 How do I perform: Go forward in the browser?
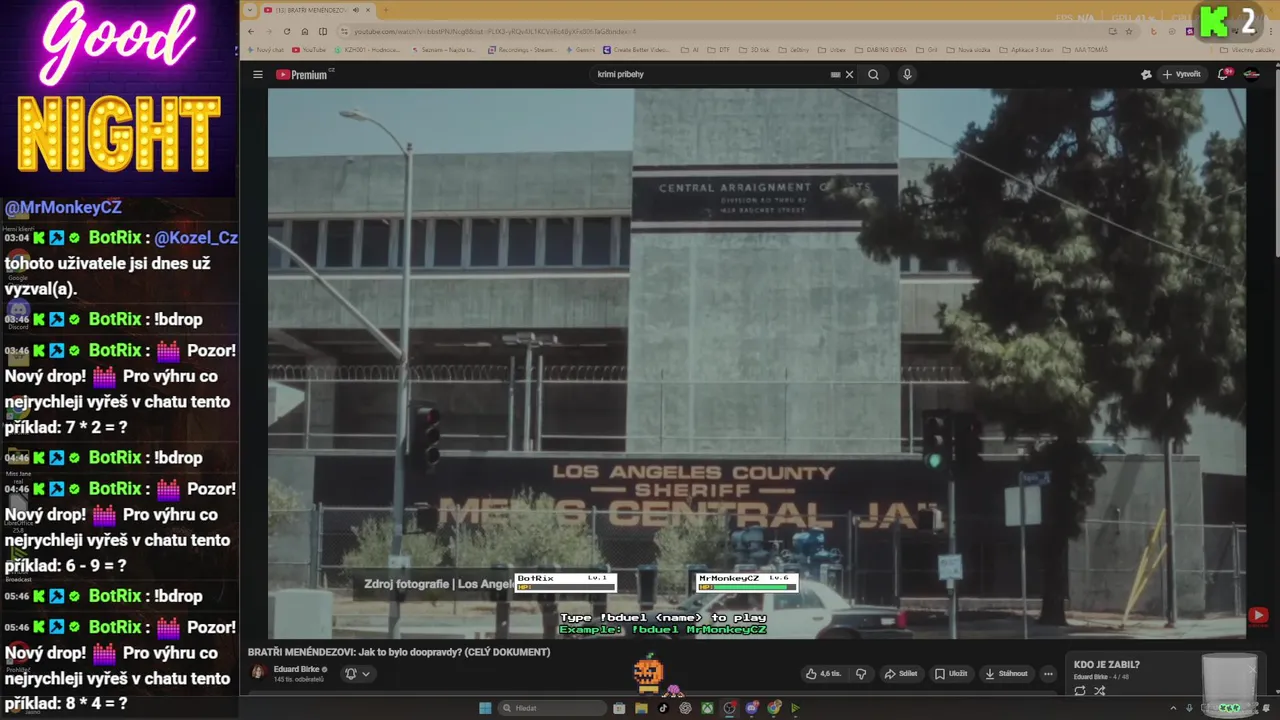[x=269, y=31]
